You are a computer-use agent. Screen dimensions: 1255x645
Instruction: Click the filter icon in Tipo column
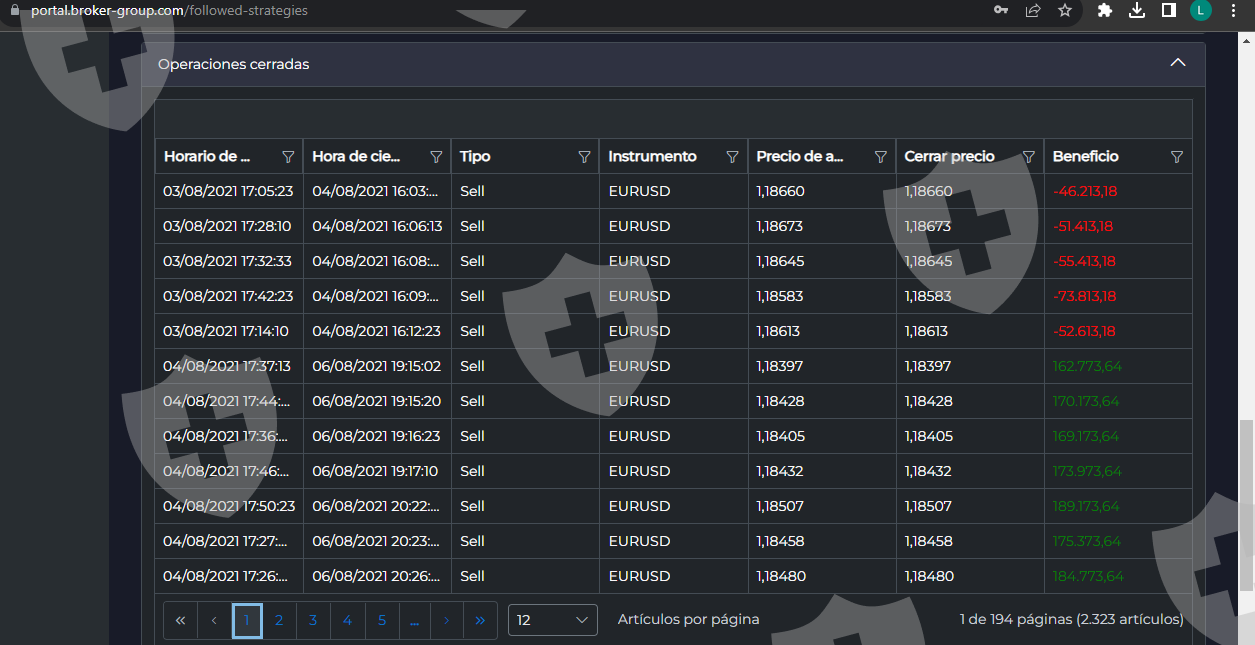[x=584, y=157]
